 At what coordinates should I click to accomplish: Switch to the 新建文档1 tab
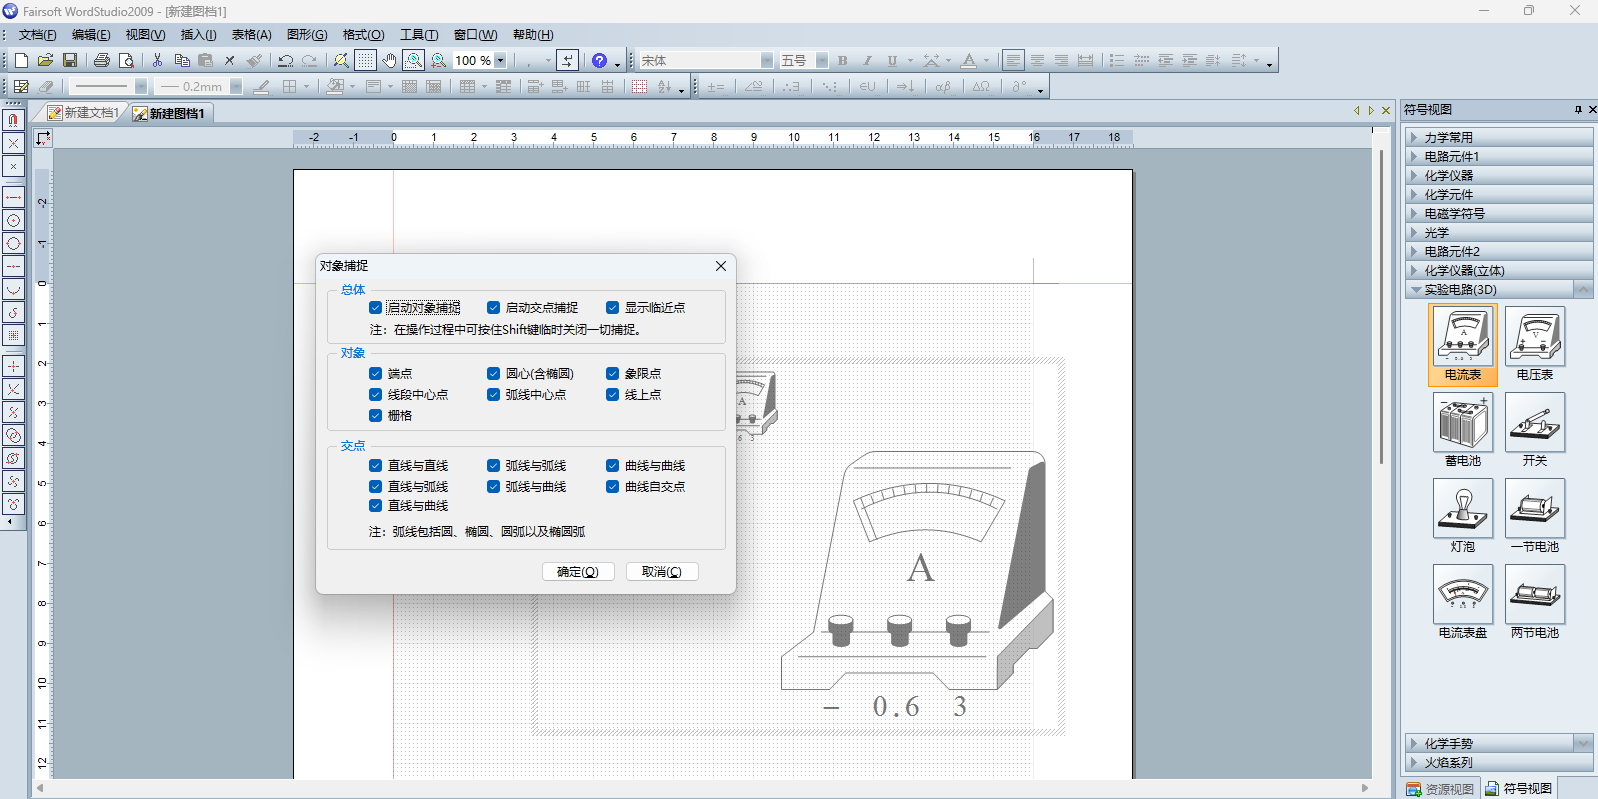90,113
